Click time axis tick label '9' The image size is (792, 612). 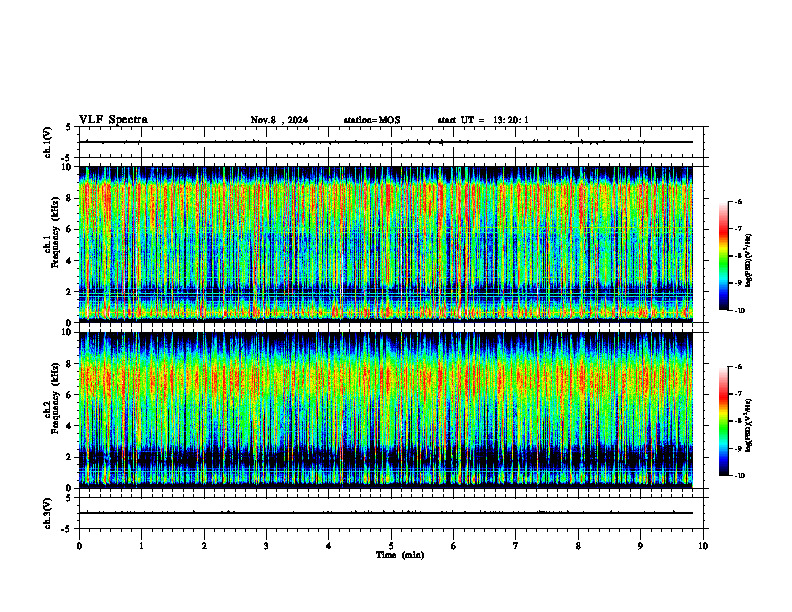640,546
